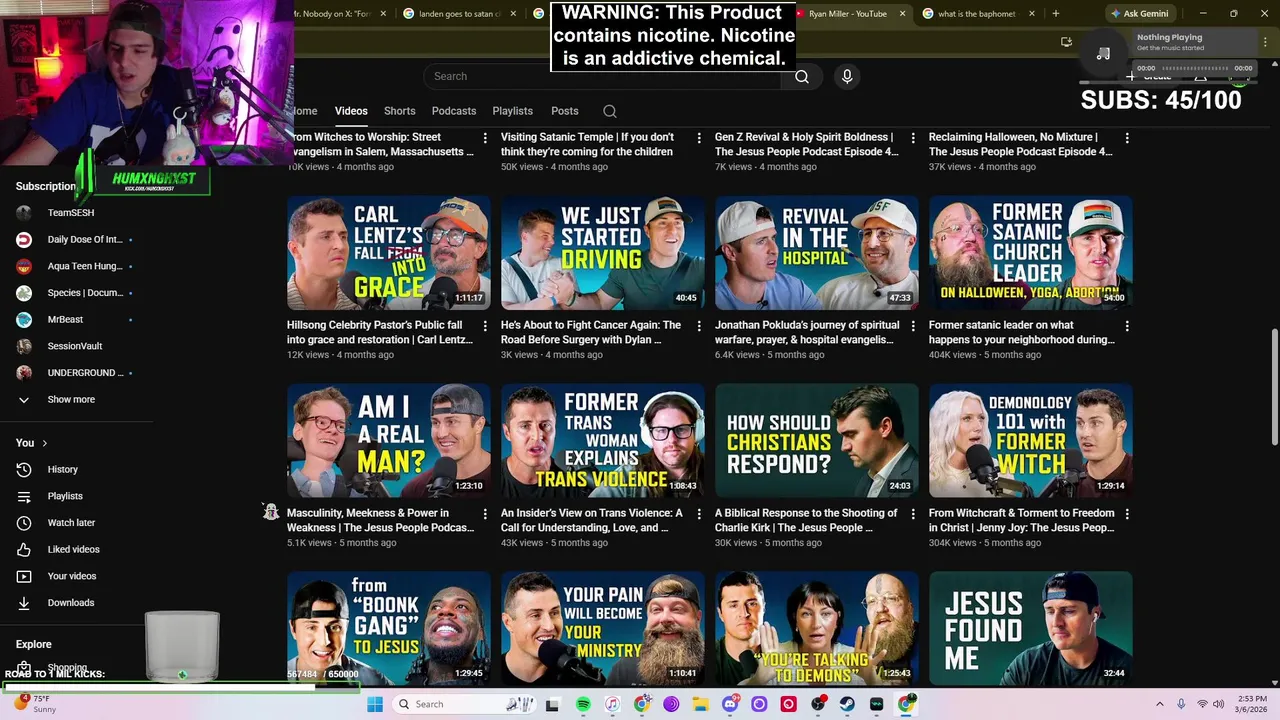Switch to 'what is the baphomet' tab
Image resolution: width=1280 pixels, height=720 pixels.
[x=977, y=14]
